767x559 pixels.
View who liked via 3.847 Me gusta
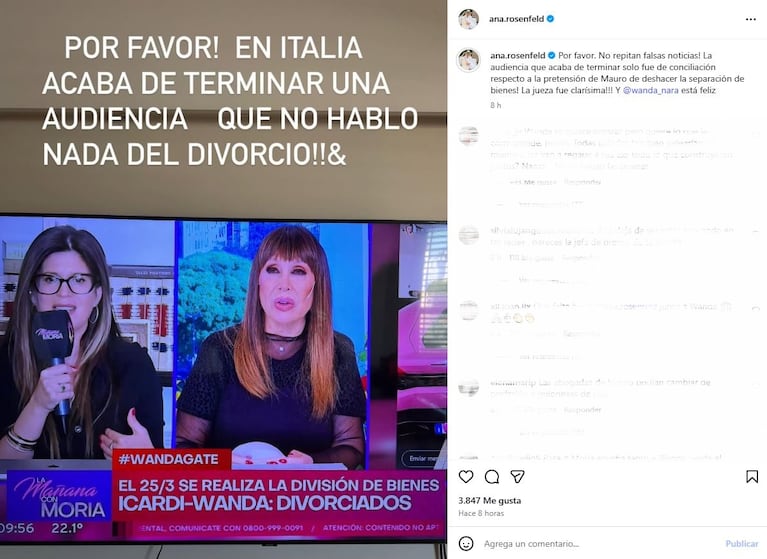click(x=490, y=500)
